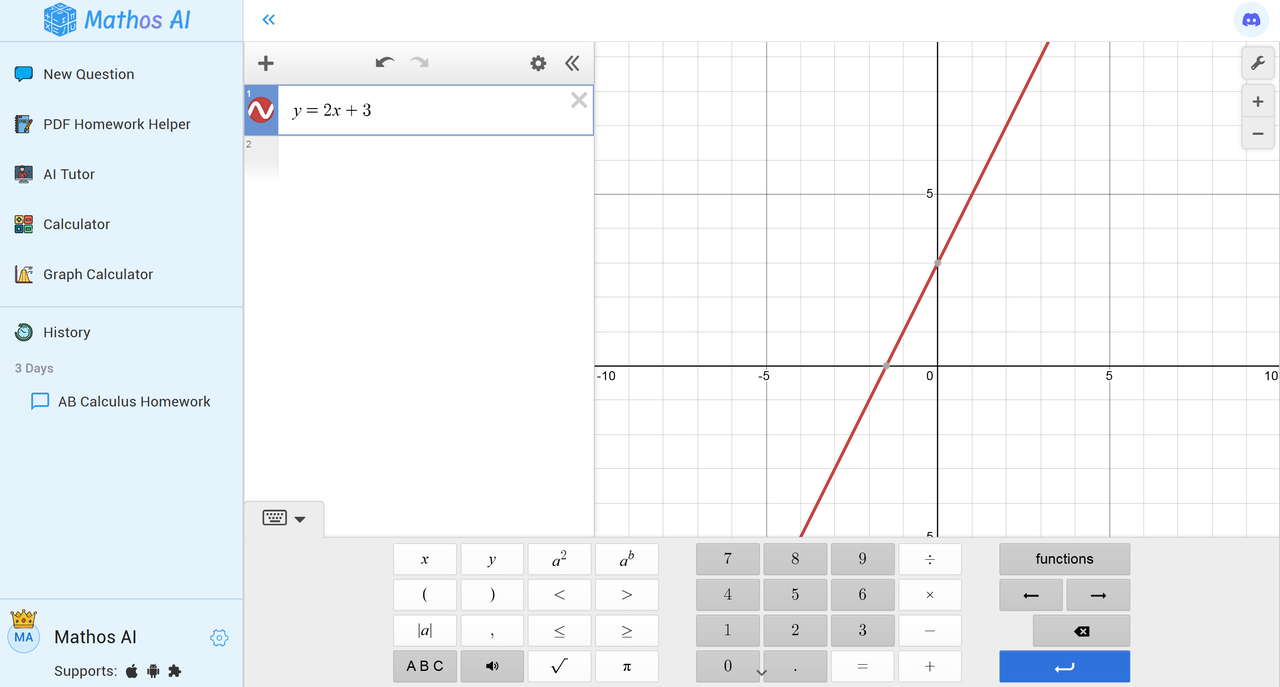
Task: Click the Discord icon in top right
Action: [1251, 20]
